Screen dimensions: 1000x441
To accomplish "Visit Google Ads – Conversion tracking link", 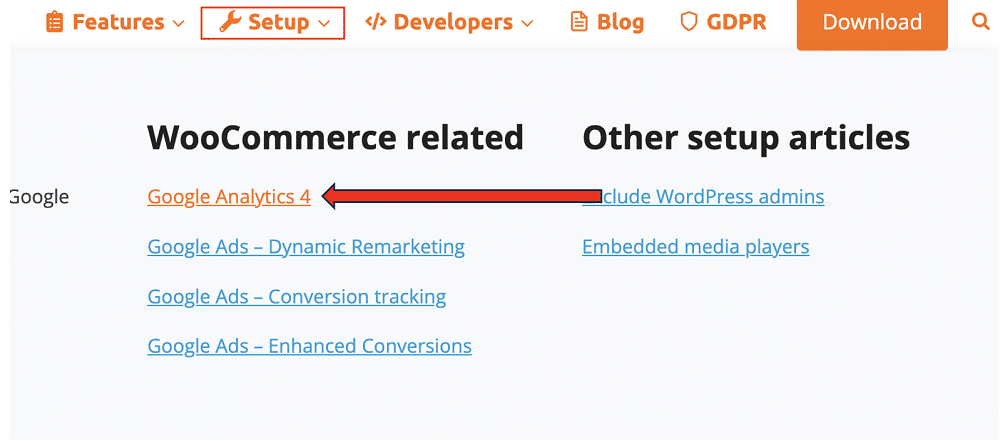I will click(x=297, y=297).
